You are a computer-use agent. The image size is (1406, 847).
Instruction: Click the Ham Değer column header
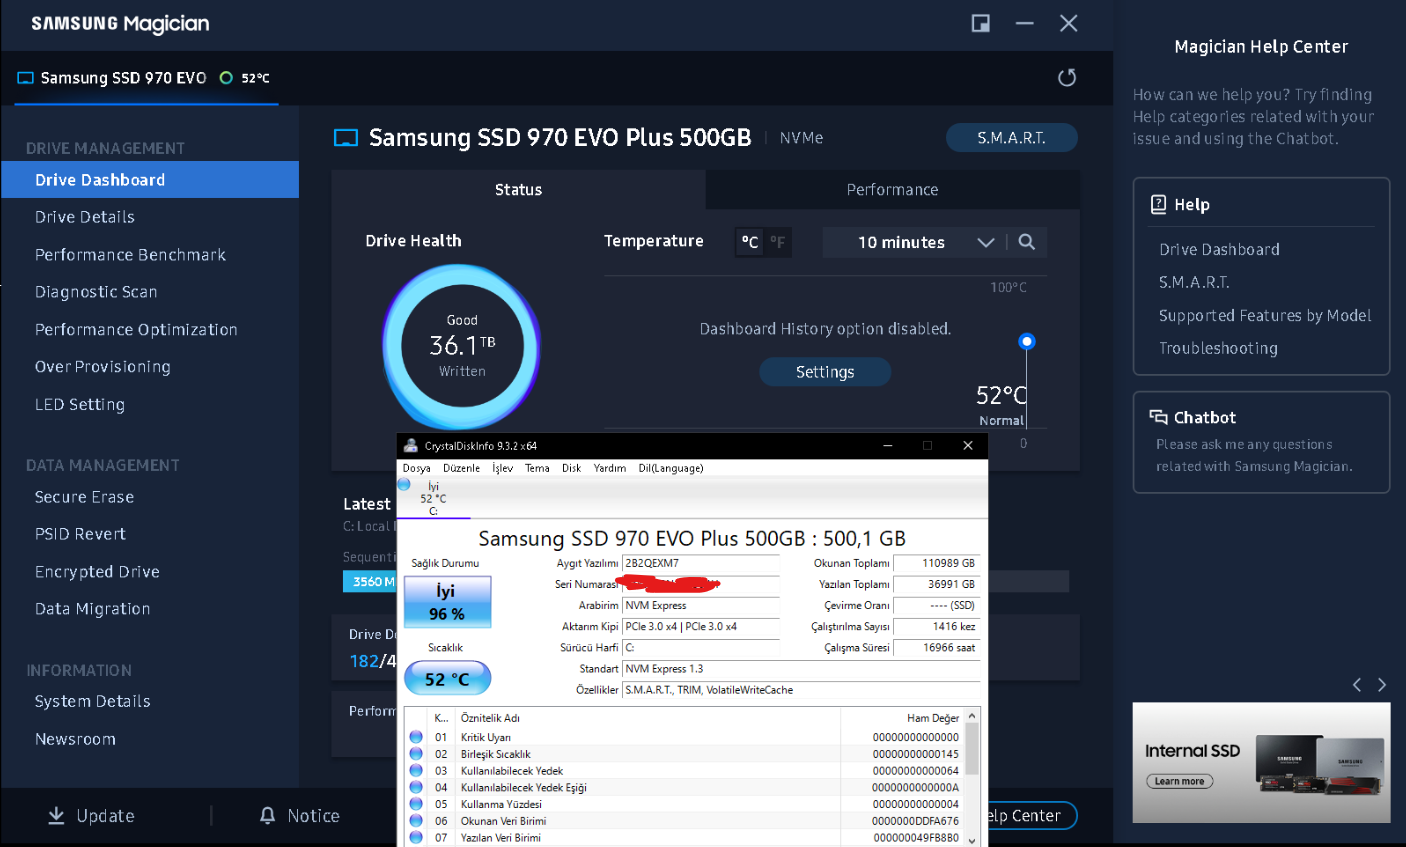(x=901, y=718)
